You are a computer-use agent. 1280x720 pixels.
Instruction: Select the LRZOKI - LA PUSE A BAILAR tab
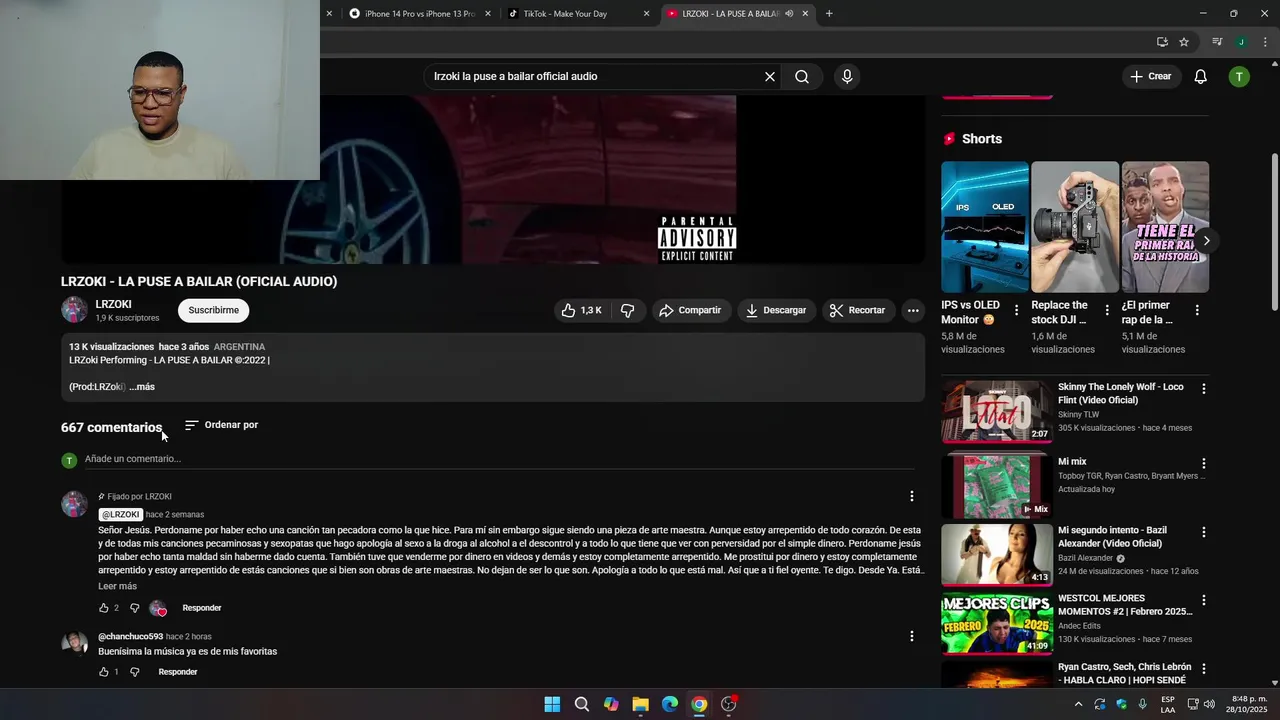pos(730,14)
